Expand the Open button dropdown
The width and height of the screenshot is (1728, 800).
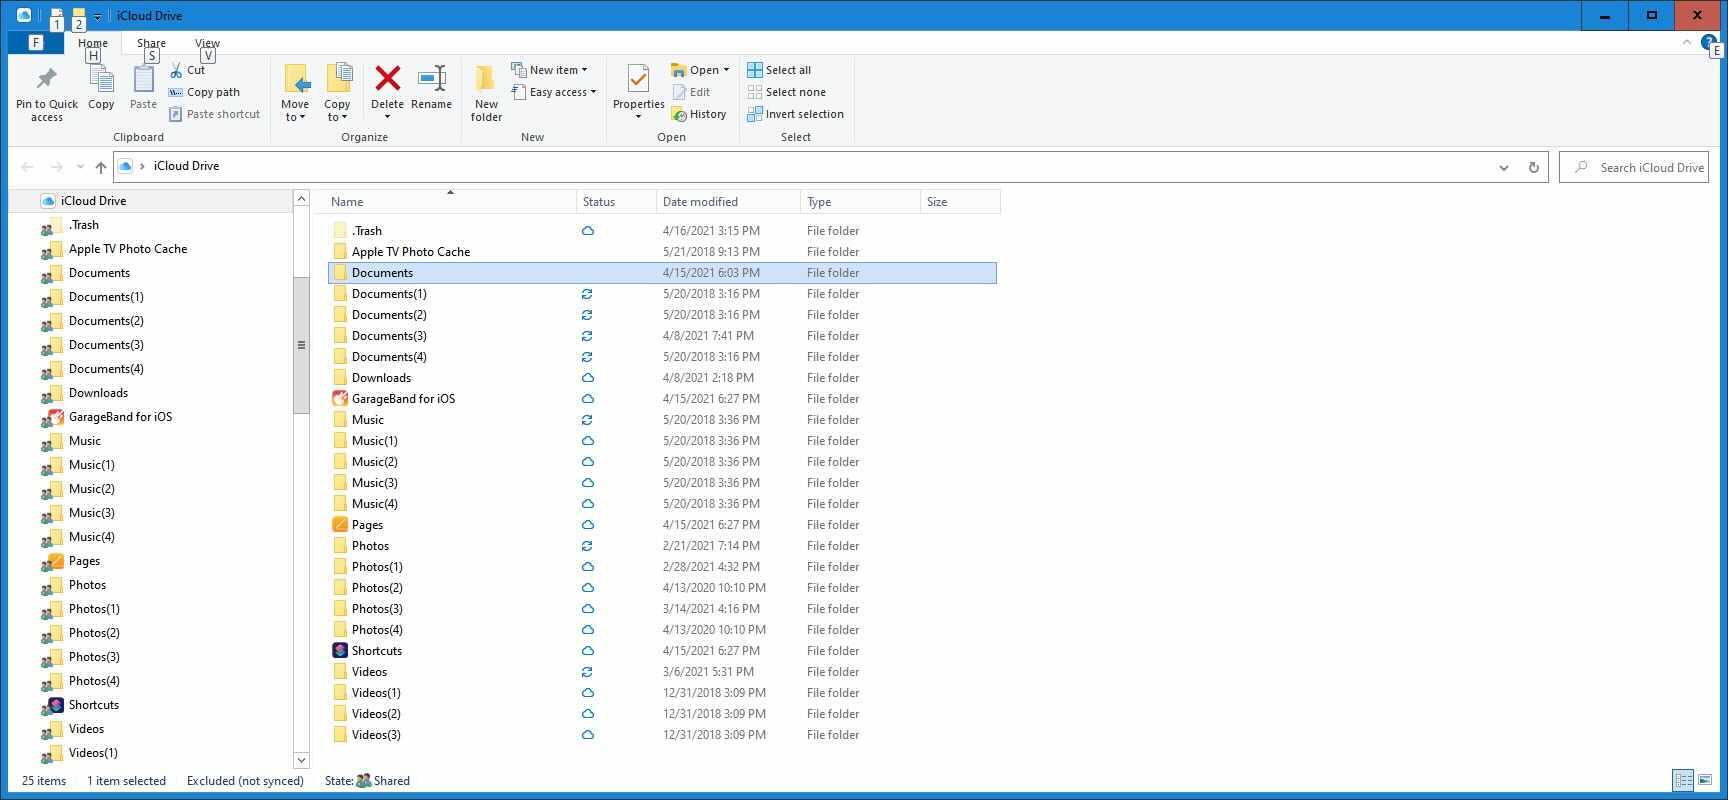click(x=726, y=70)
